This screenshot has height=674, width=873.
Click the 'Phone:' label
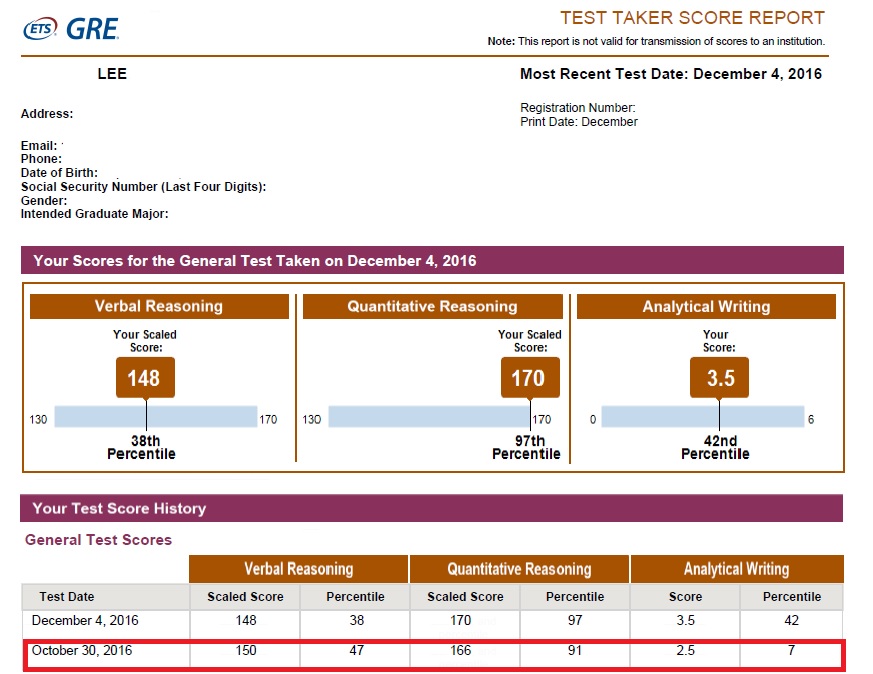pyautogui.click(x=41, y=159)
